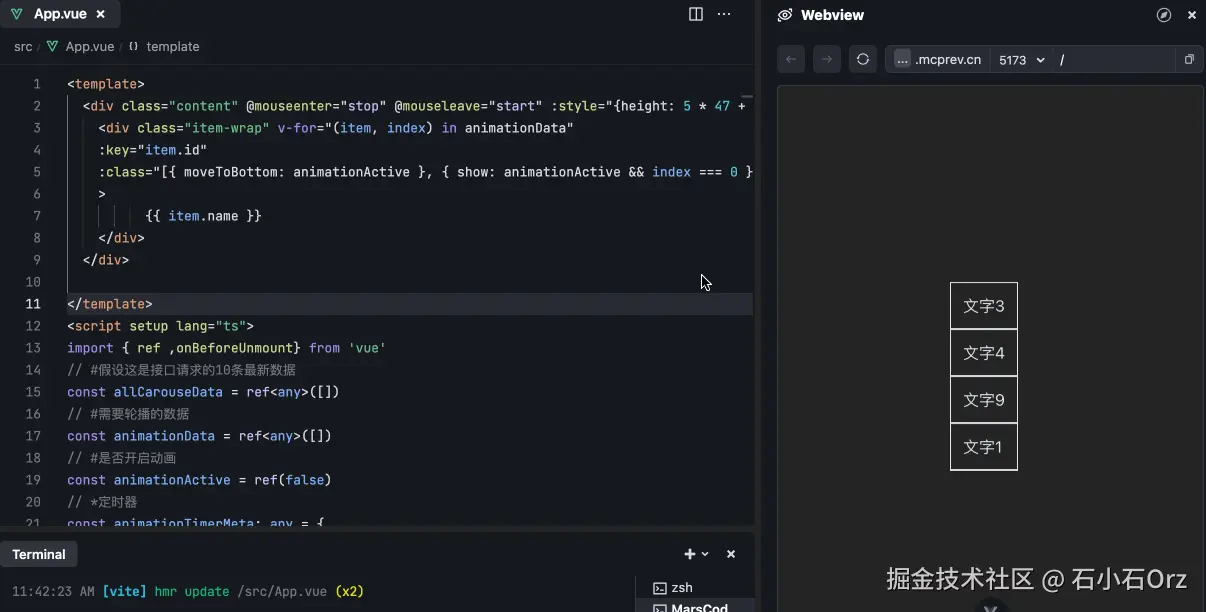This screenshot has width=1206, height=612.
Task: Close the Terminal panel
Action: pyautogui.click(x=731, y=554)
